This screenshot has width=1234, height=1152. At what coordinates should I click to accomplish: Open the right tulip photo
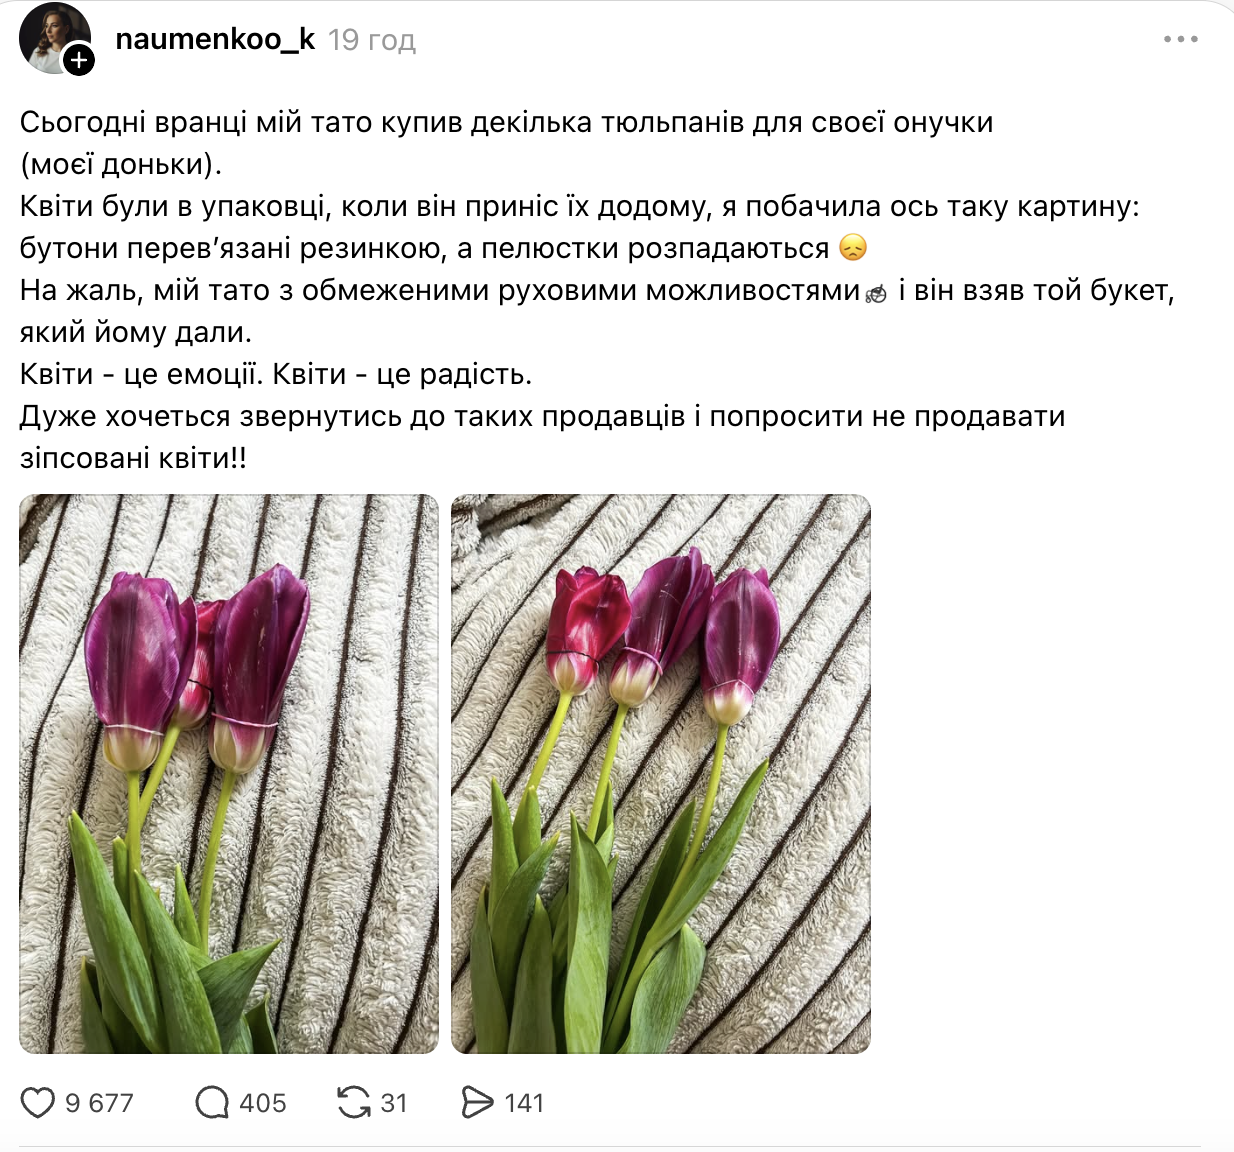pyautogui.click(x=661, y=774)
